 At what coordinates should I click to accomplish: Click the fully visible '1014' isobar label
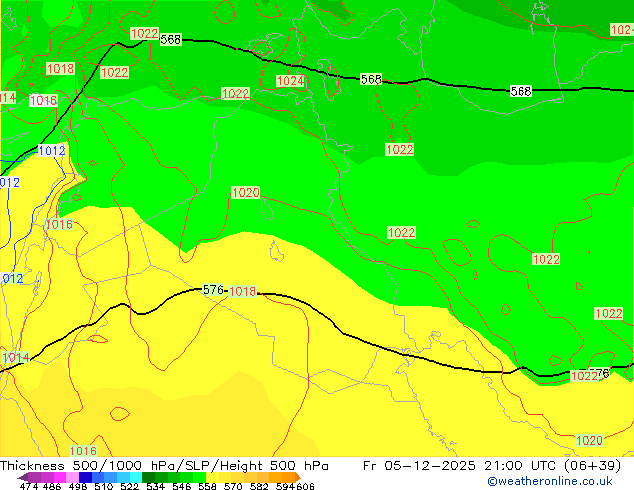pyautogui.click(x=16, y=357)
